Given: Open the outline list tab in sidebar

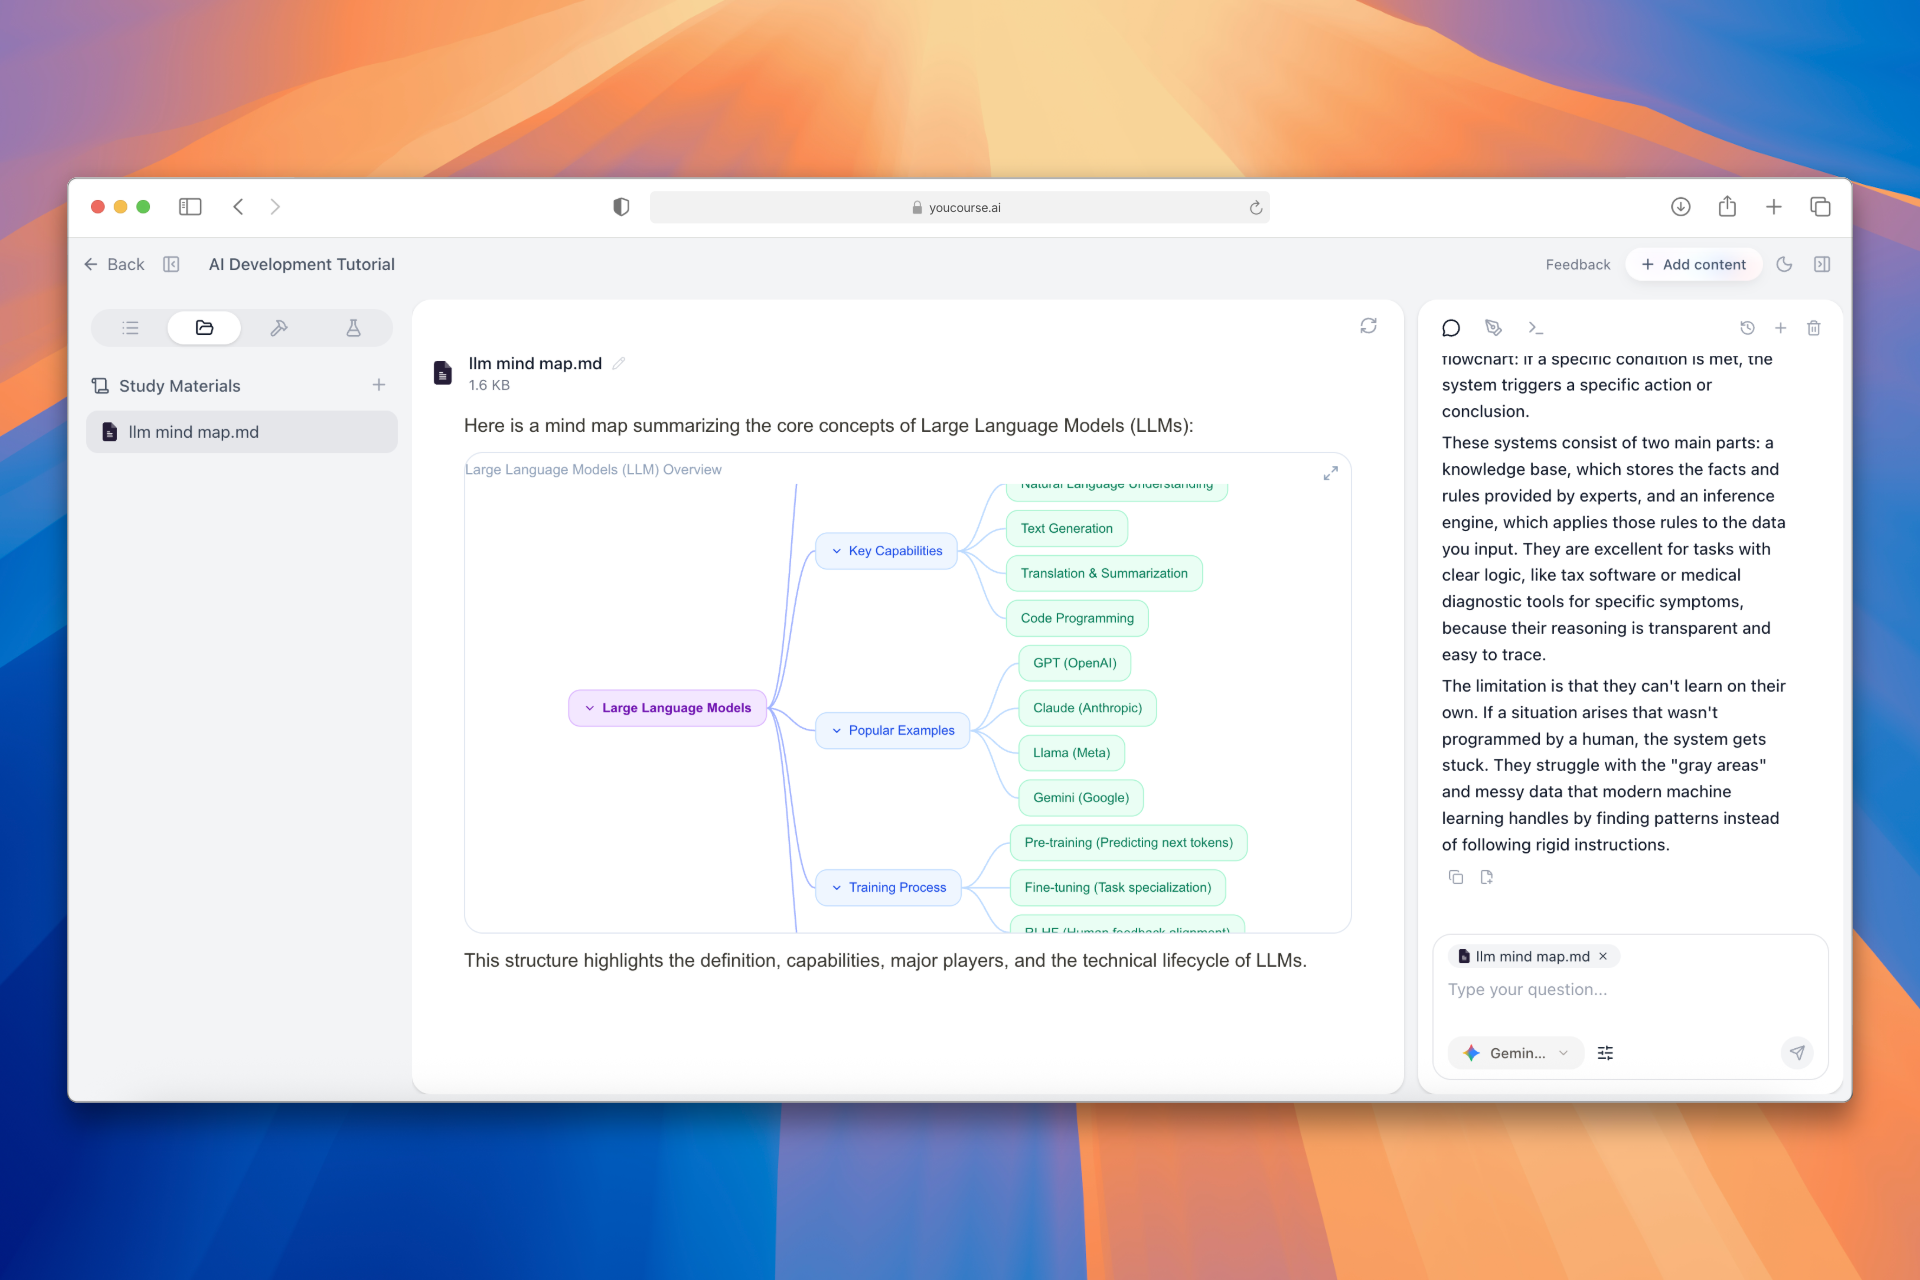Looking at the screenshot, I should point(130,328).
